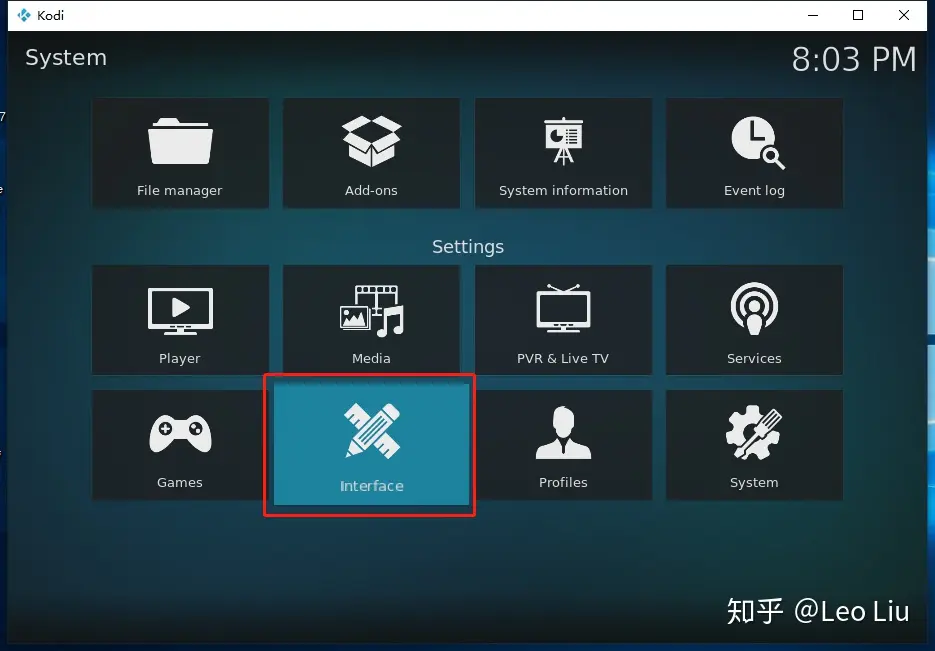The image size is (935, 651).
Task: Click the System page title text
Action: tap(66, 58)
